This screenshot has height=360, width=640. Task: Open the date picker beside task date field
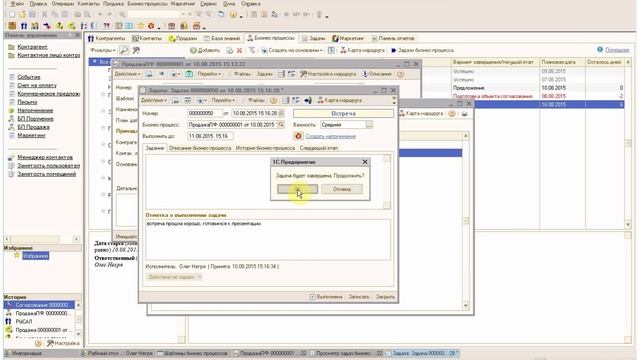(x=281, y=113)
